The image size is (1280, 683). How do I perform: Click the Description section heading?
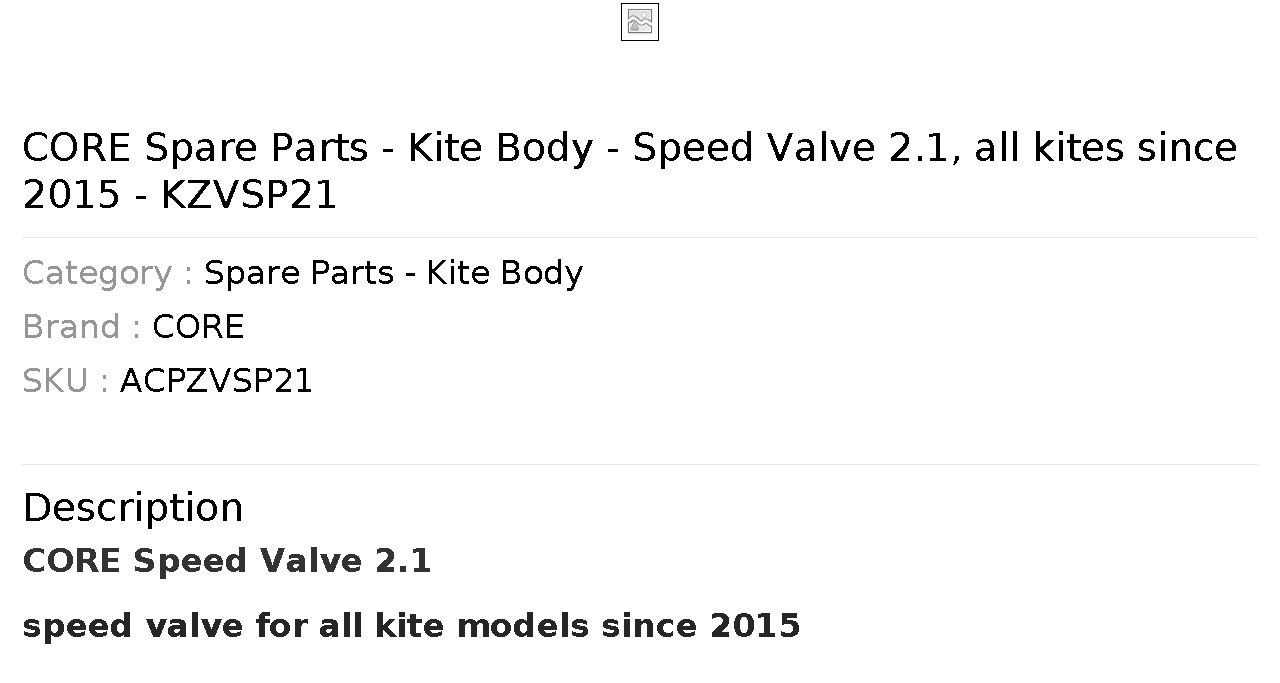coord(133,507)
